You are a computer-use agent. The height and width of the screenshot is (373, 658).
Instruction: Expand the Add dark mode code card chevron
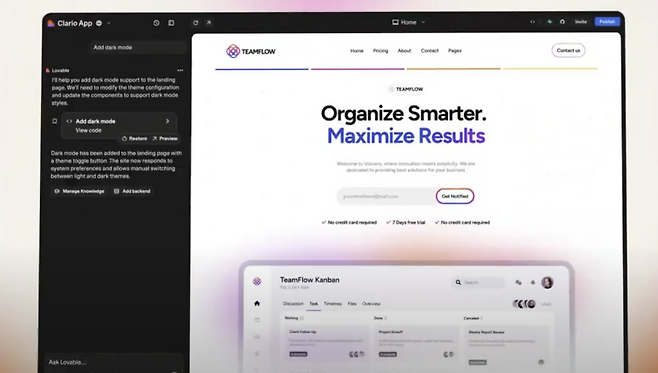pos(167,121)
